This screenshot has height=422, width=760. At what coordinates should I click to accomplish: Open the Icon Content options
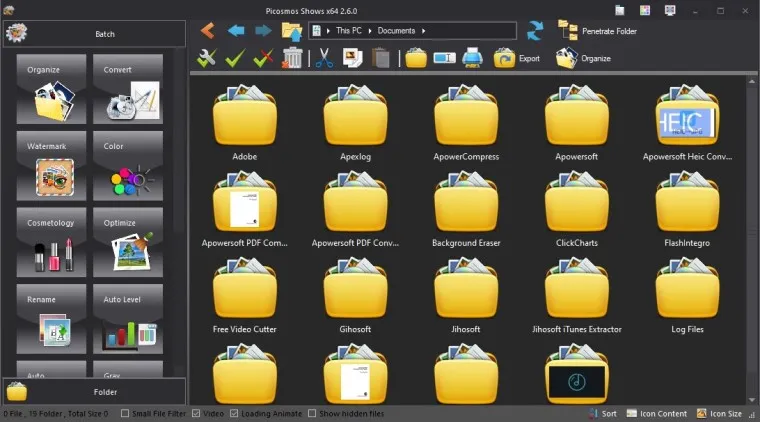pos(657,413)
